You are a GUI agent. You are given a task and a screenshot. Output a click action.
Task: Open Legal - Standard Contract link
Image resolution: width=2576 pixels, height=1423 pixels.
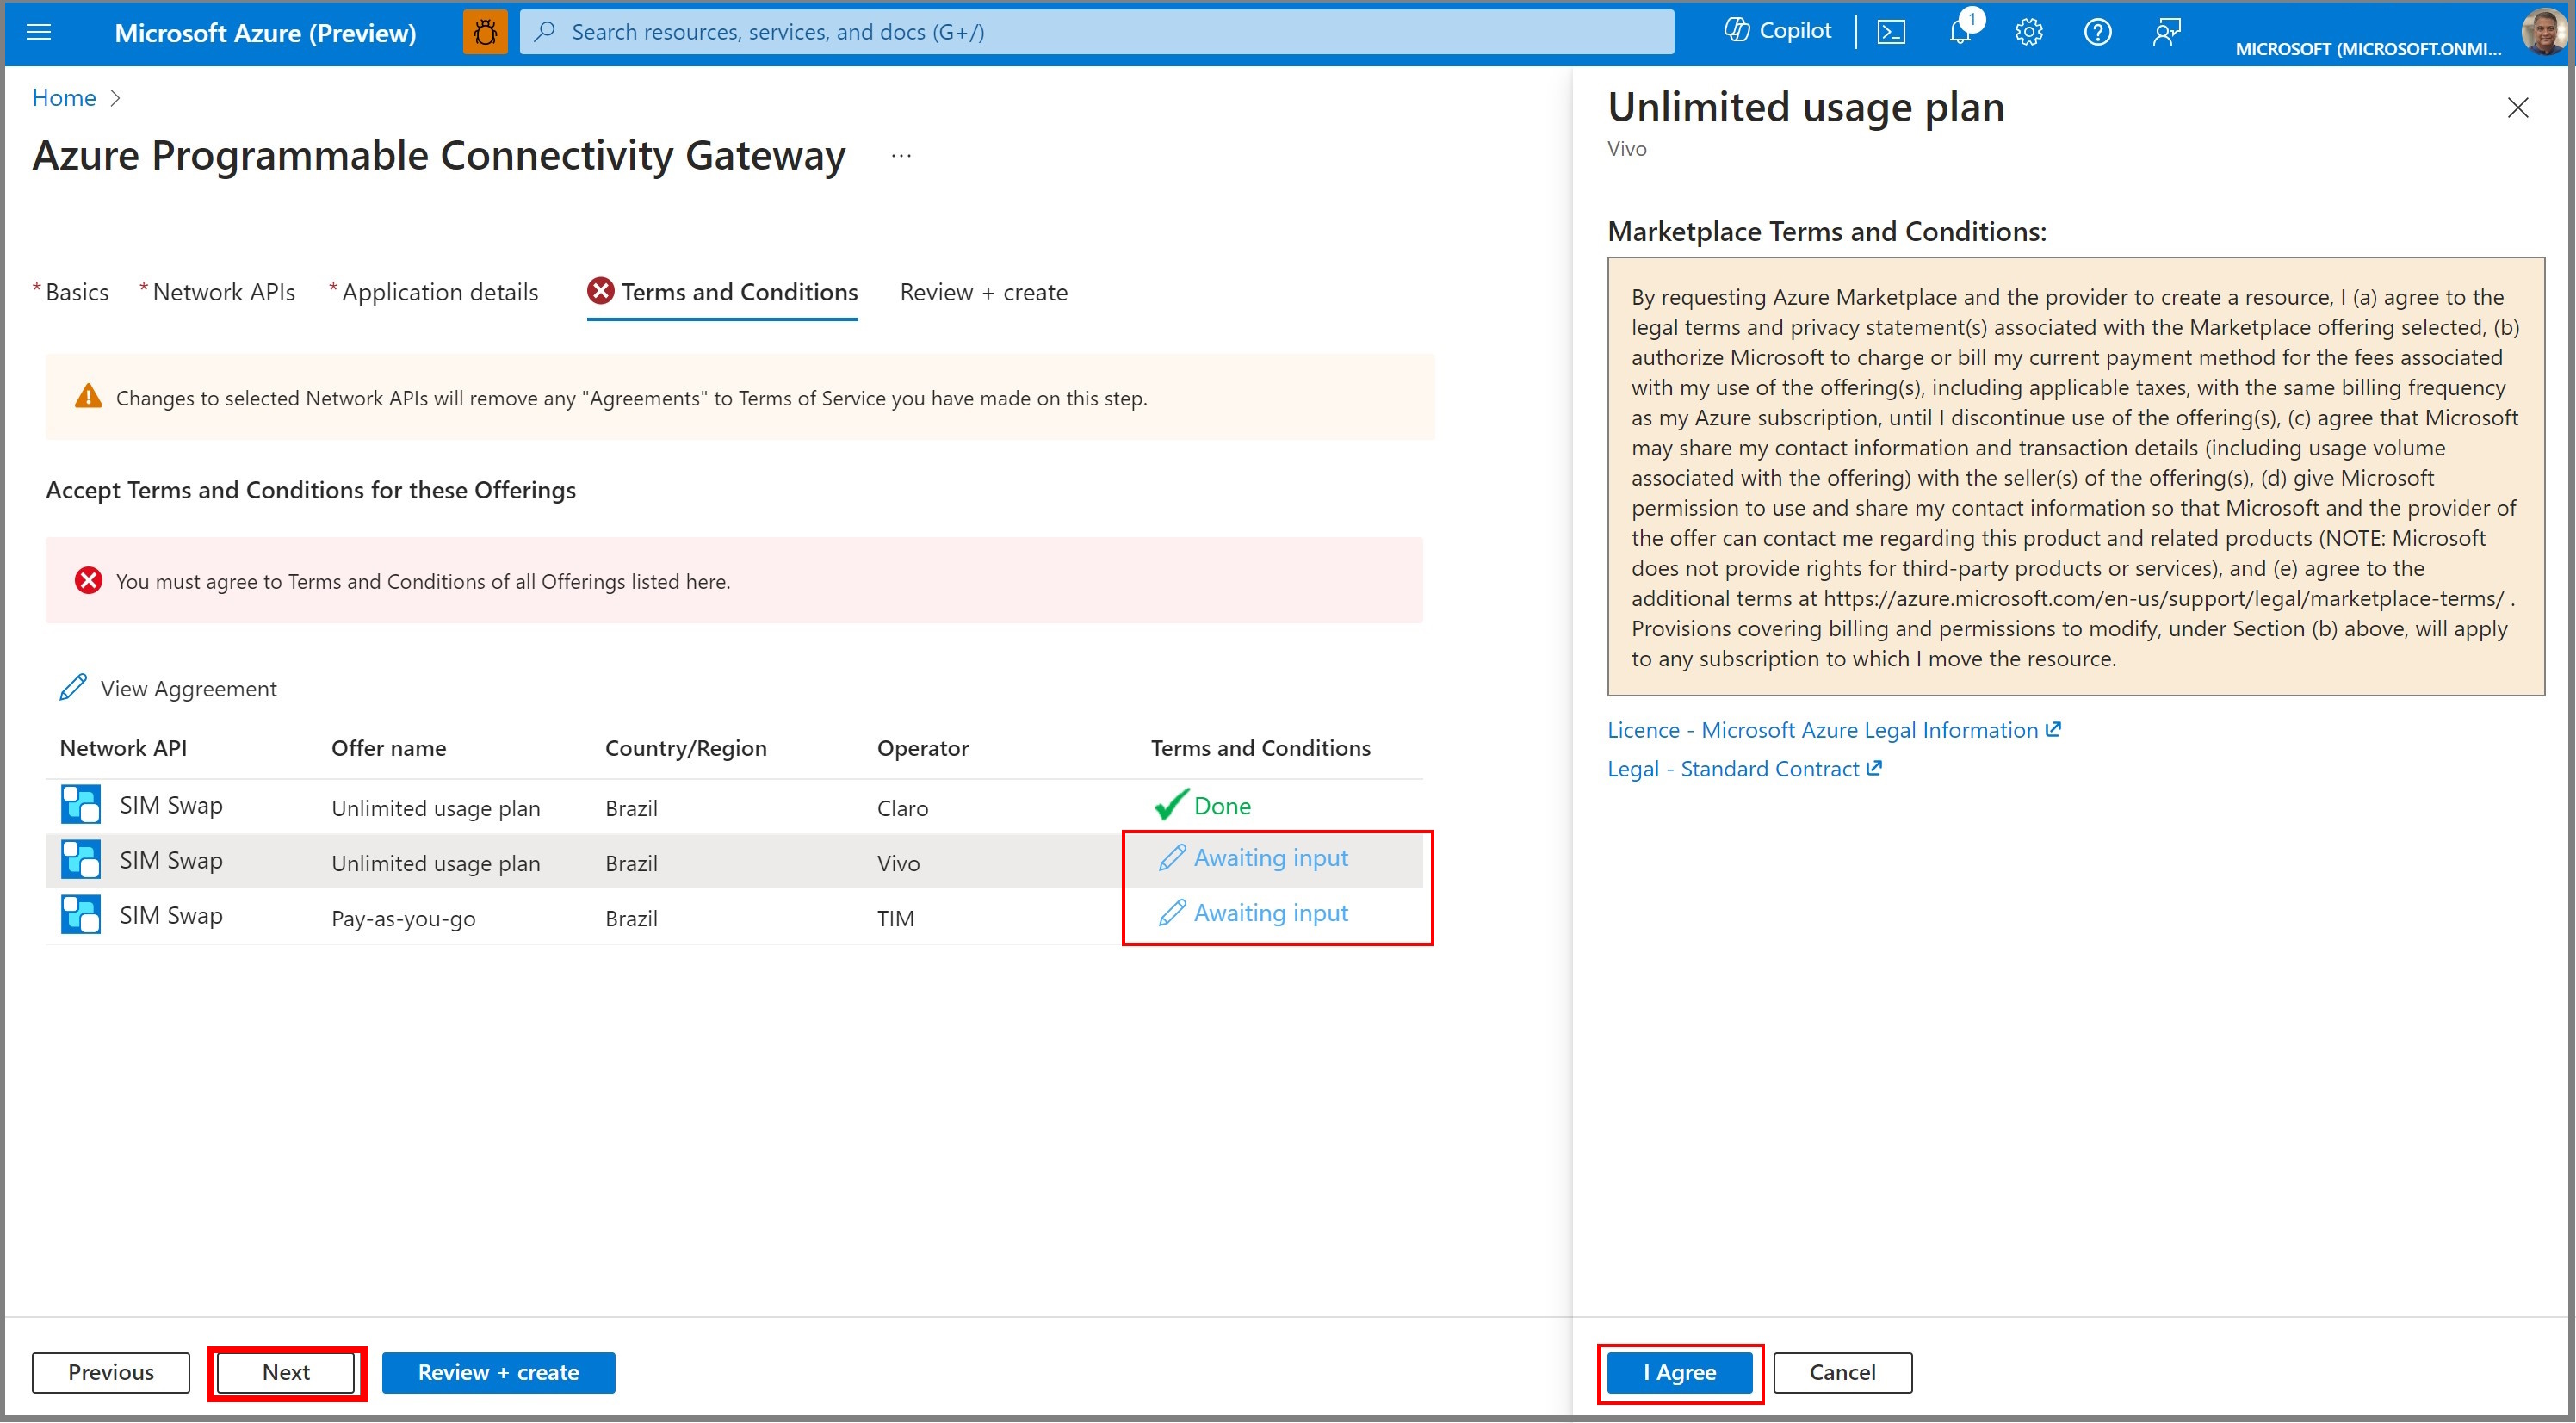[1744, 769]
